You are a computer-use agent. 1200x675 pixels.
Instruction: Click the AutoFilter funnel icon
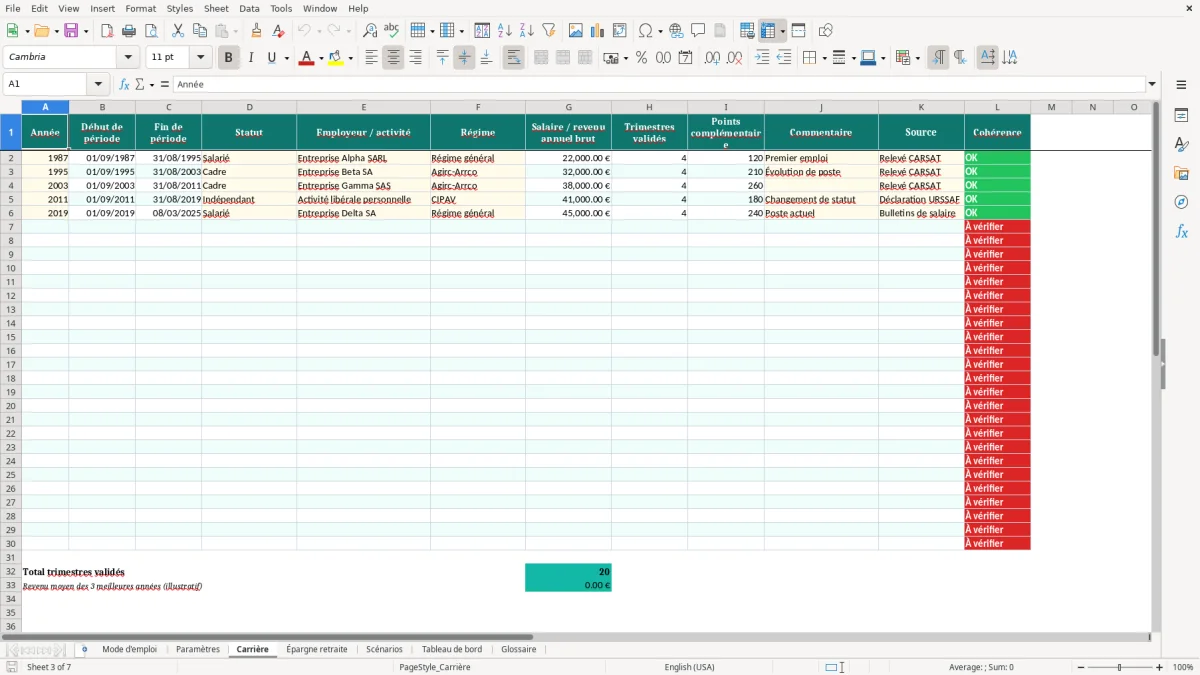click(x=549, y=30)
